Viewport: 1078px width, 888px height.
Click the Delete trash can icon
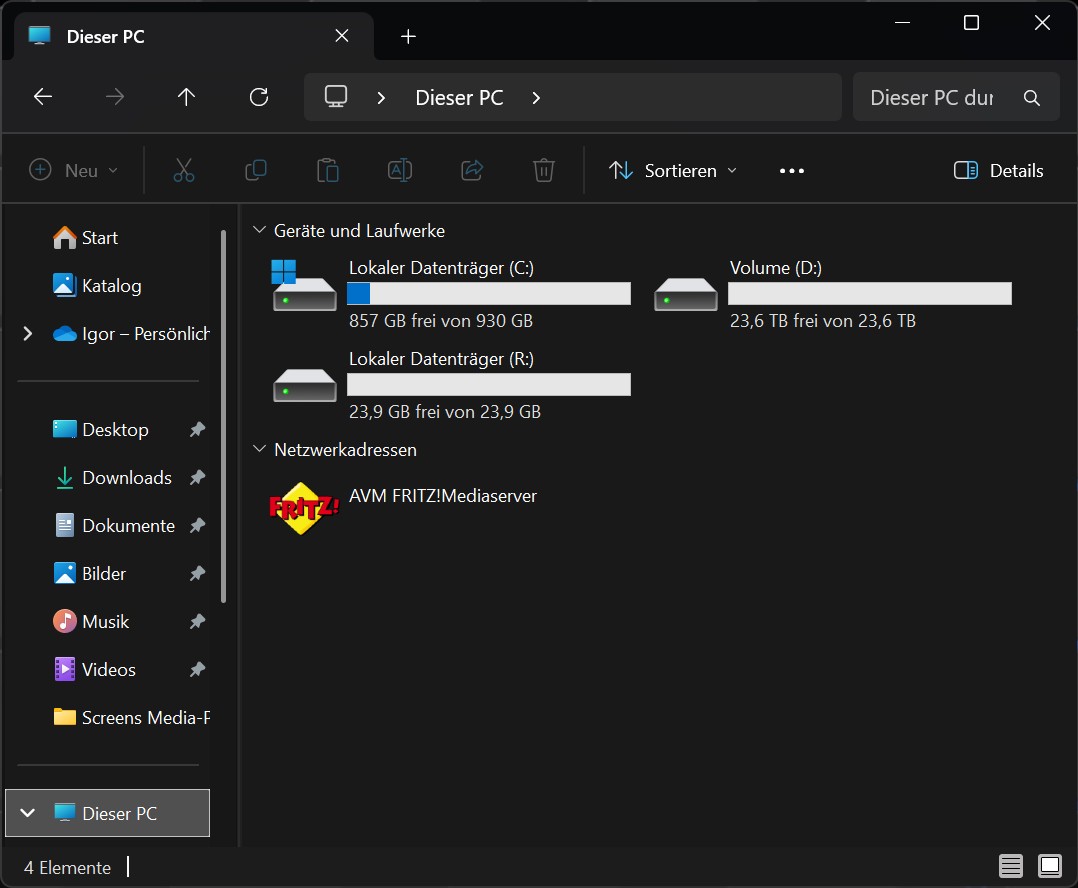coord(543,171)
